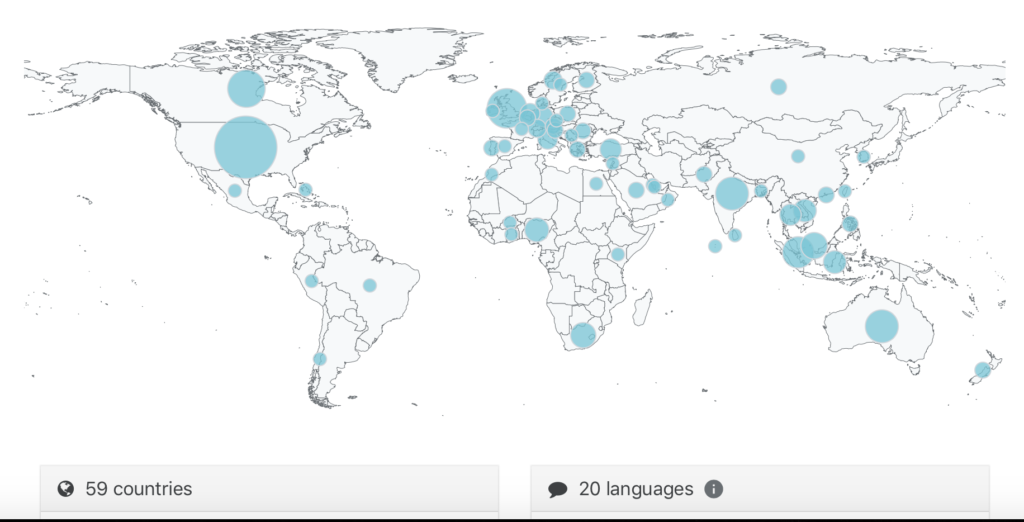This screenshot has width=1024, height=522.
Task: Select the bubble over Sri Lanka
Action: (x=735, y=235)
